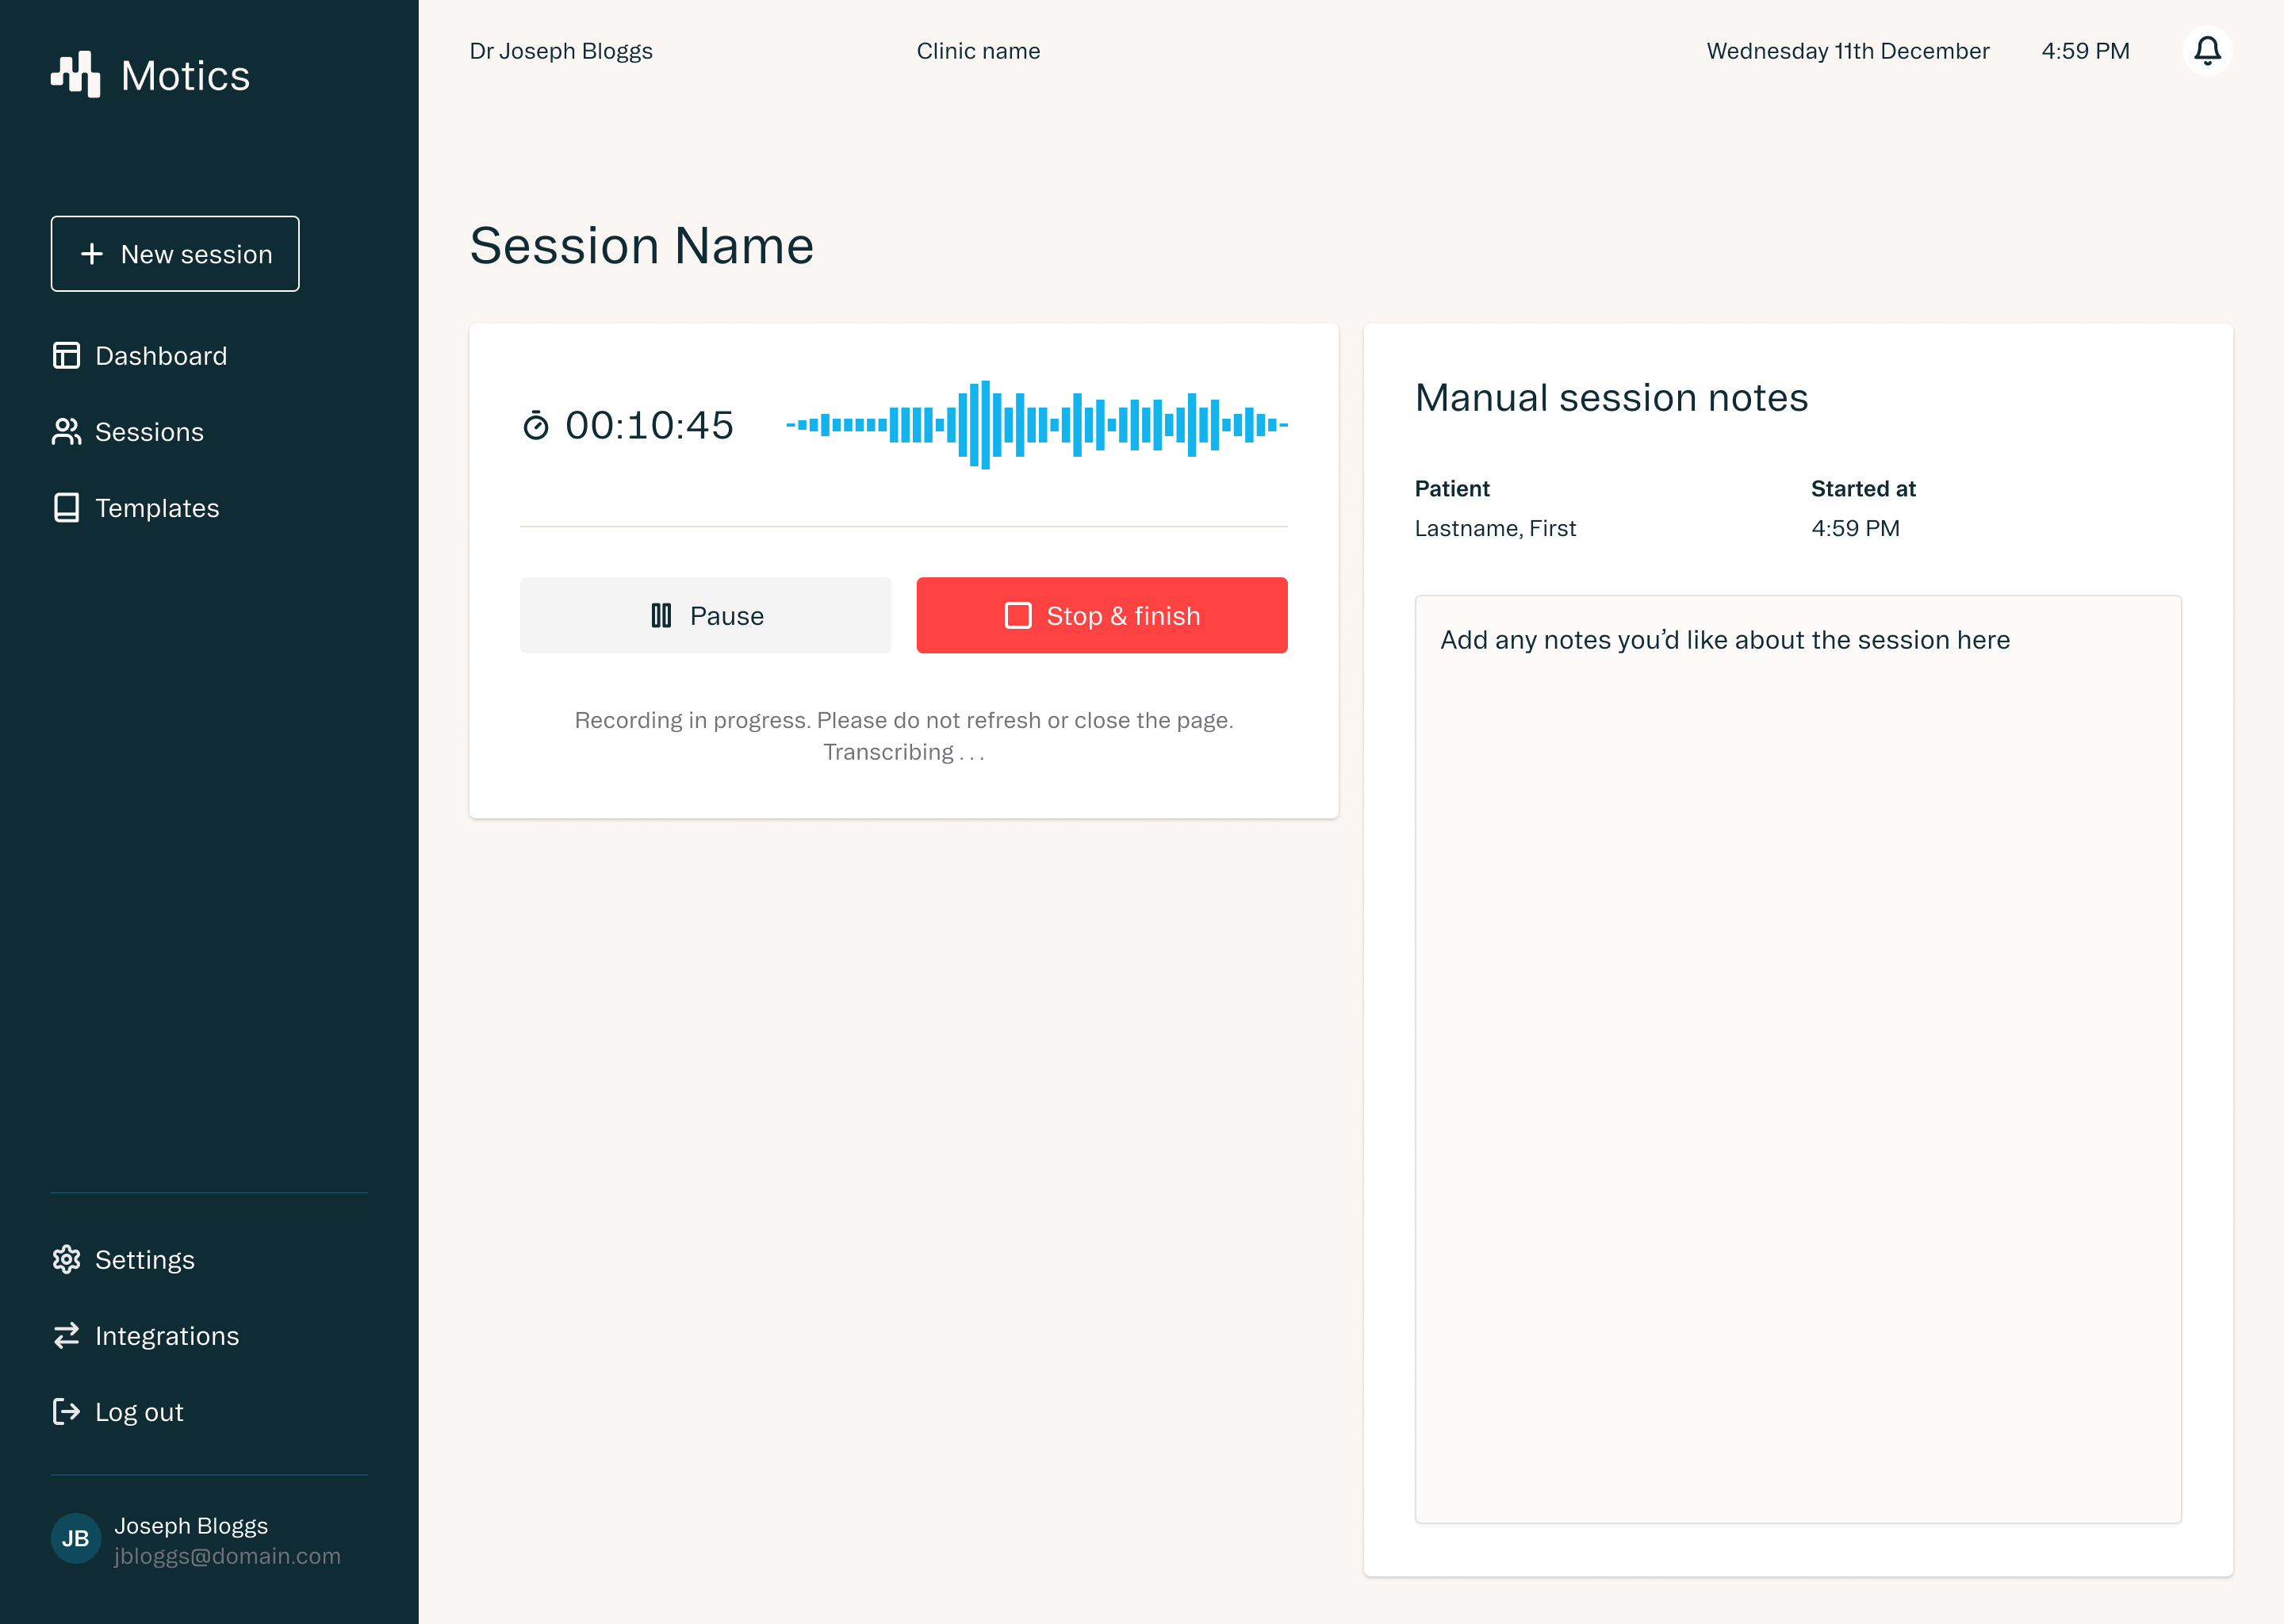
Task: Go to Templates in the sidebar
Action: 157,508
